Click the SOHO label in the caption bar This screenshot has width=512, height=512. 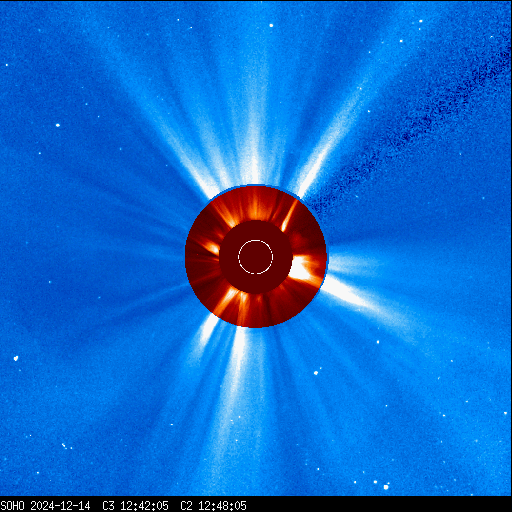[12, 506]
